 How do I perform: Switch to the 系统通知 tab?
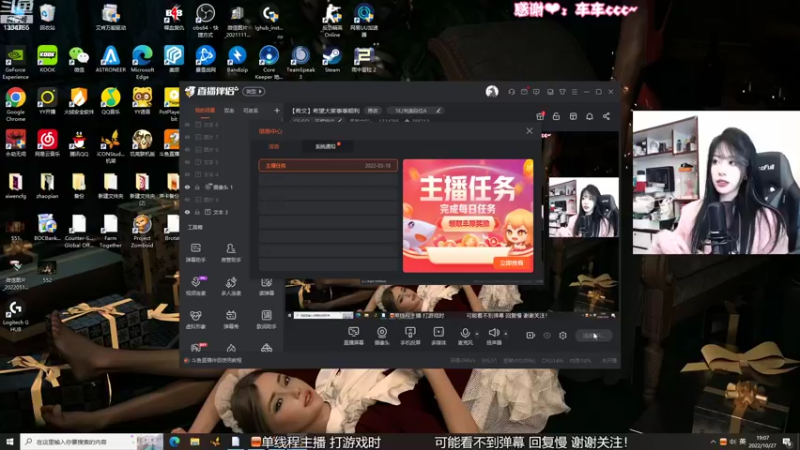tap(325, 146)
